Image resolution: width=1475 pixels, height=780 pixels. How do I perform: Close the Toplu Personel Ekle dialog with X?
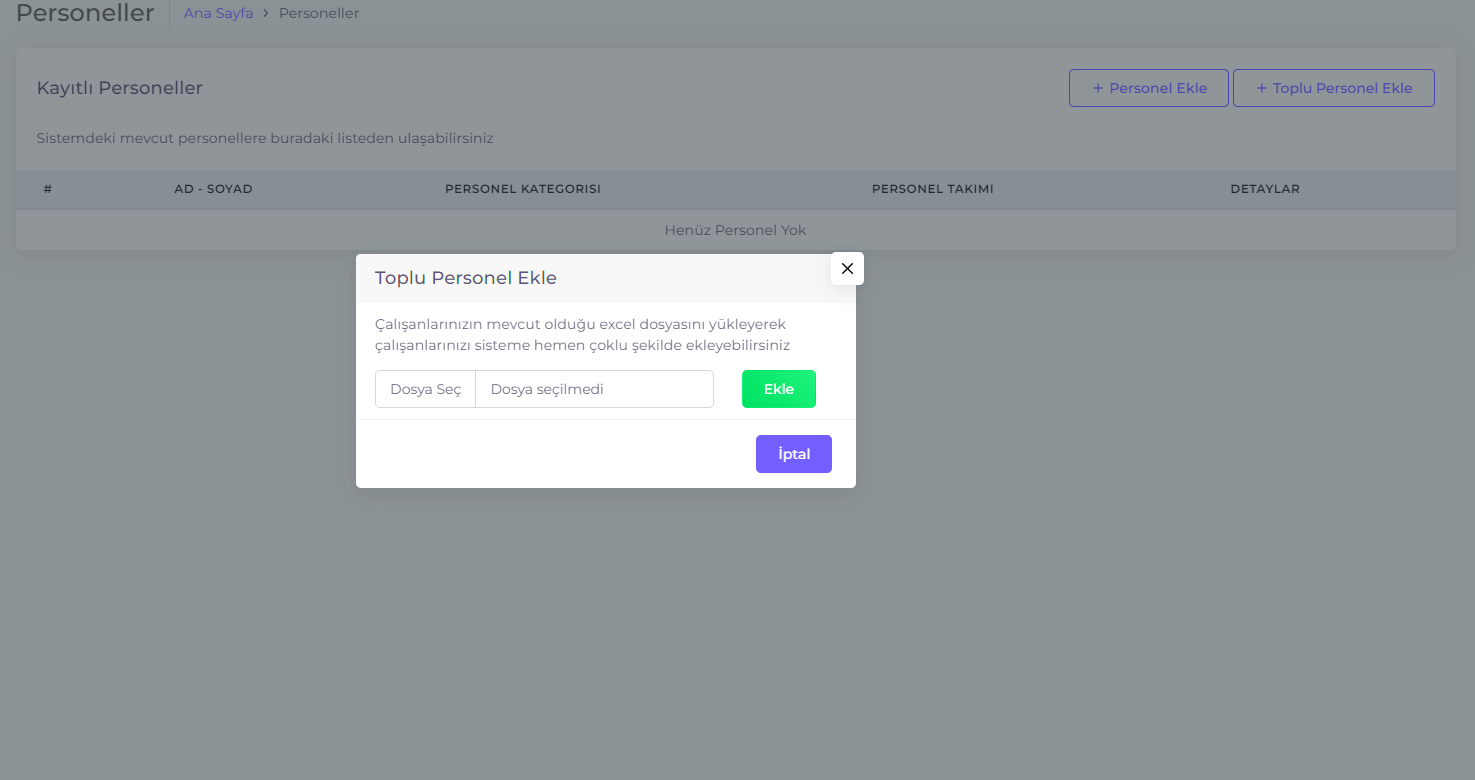[847, 268]
